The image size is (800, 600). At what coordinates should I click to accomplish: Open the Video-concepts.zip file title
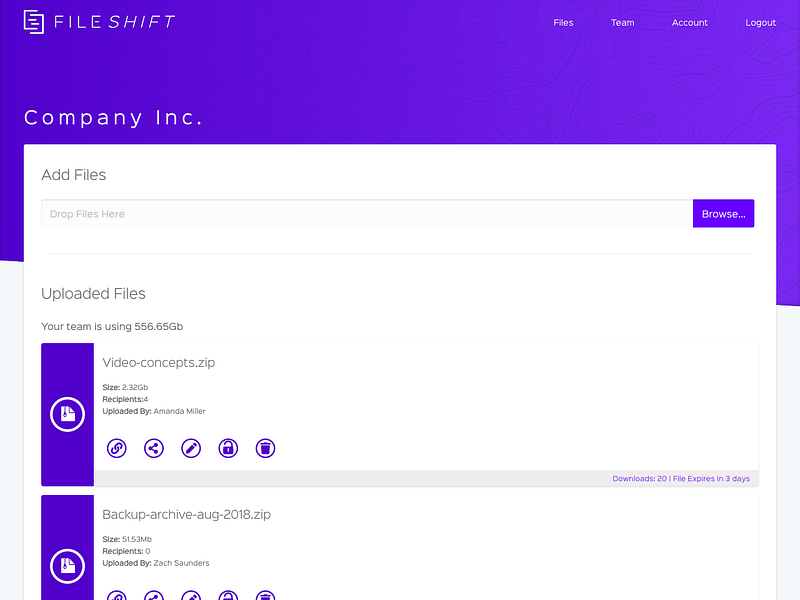point(159,363)
